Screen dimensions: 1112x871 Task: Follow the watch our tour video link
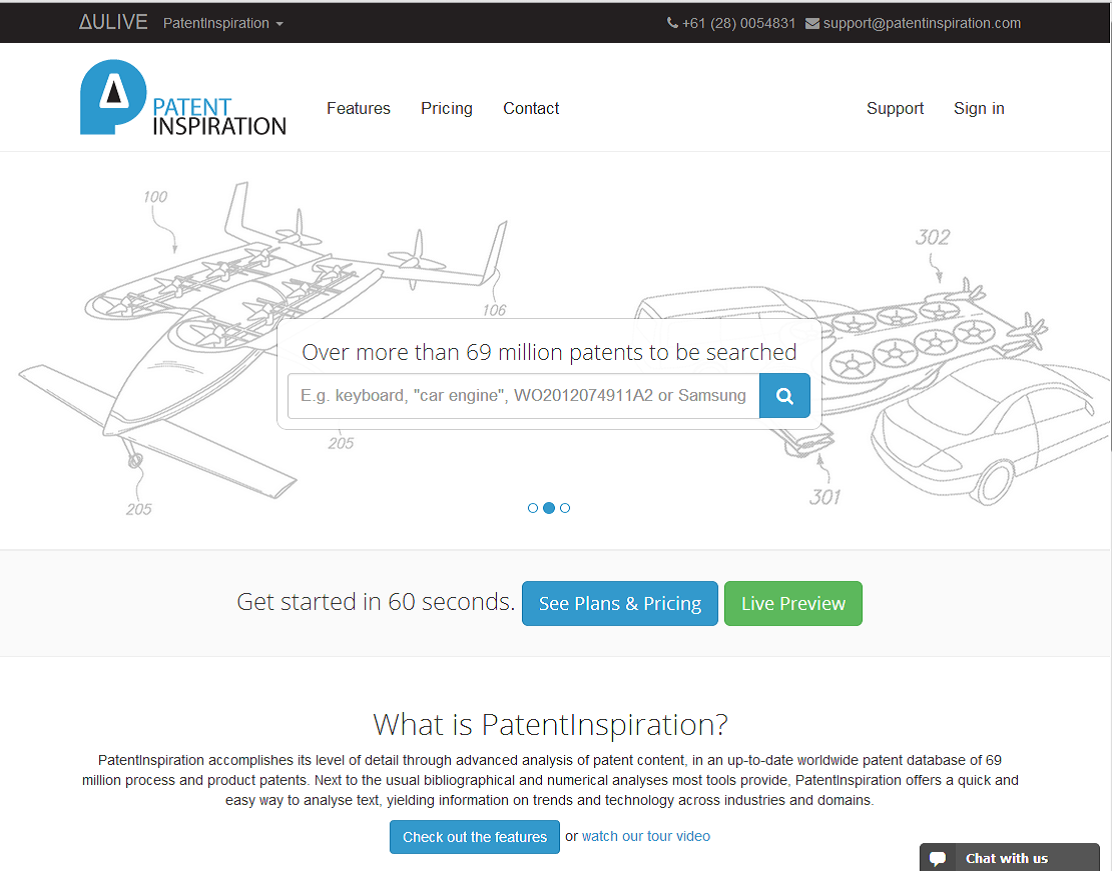pos(646,836)
